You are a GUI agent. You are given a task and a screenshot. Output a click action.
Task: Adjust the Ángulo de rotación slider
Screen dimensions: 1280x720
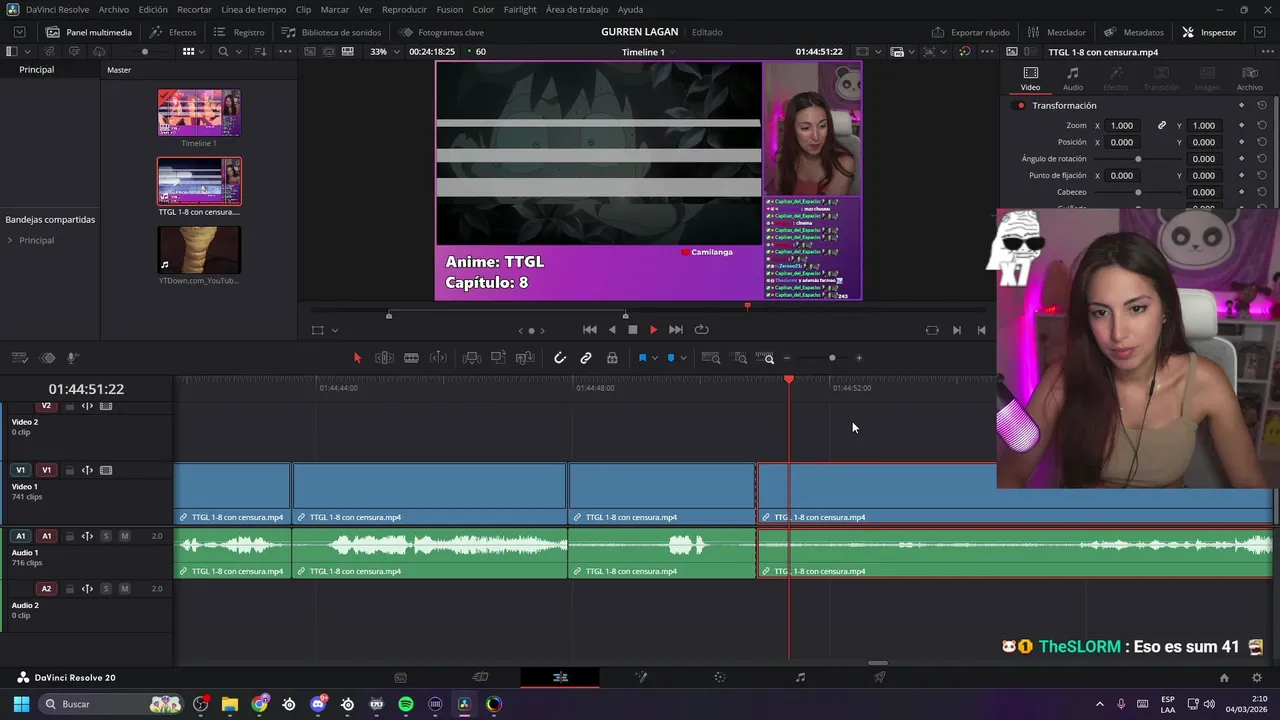coord(1138,159)
